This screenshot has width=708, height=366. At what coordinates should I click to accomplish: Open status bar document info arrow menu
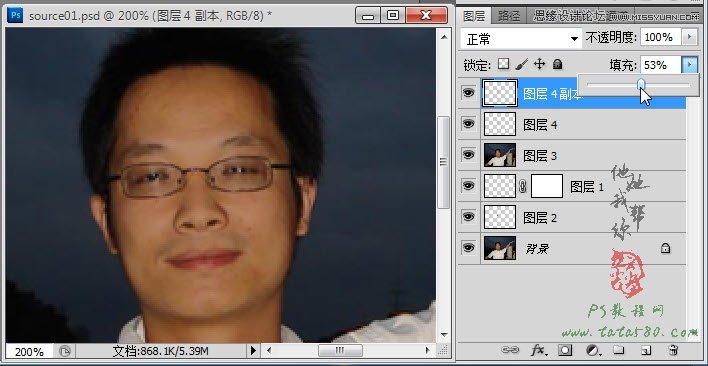253,350
